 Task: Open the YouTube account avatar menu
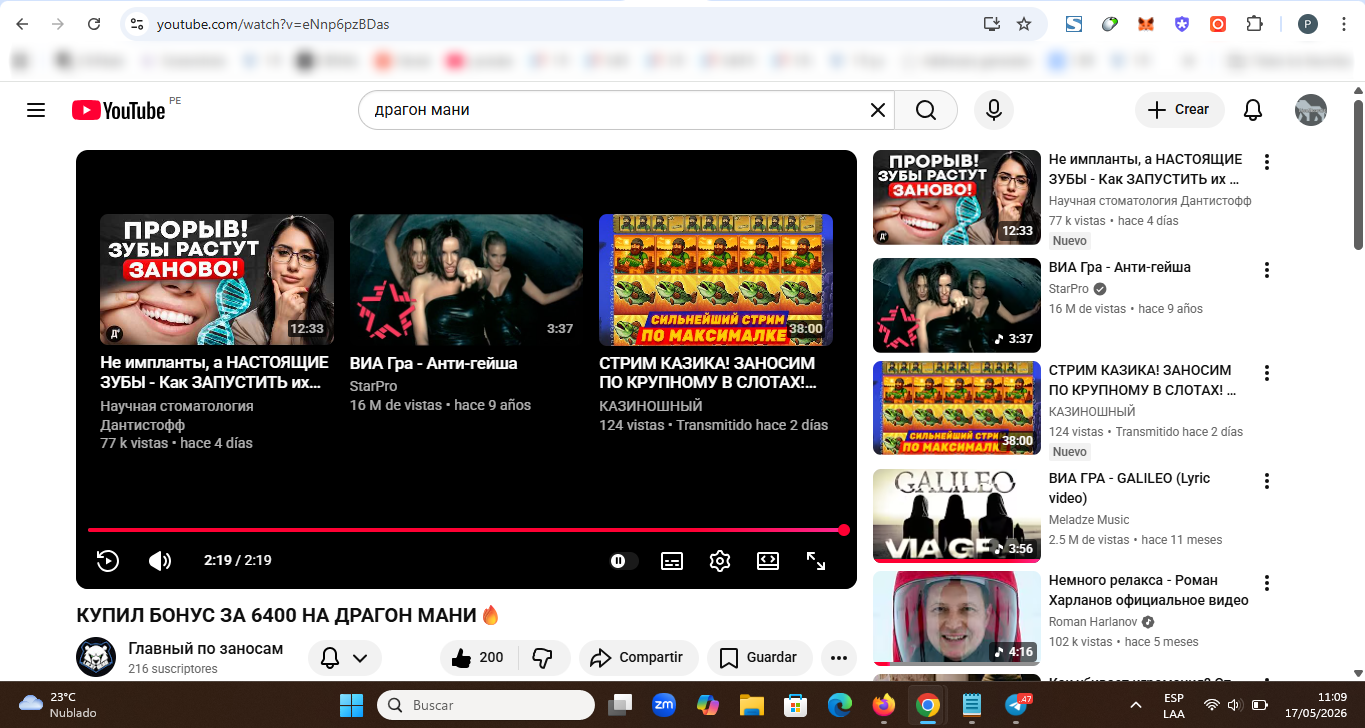click(x=1311, y=110)
